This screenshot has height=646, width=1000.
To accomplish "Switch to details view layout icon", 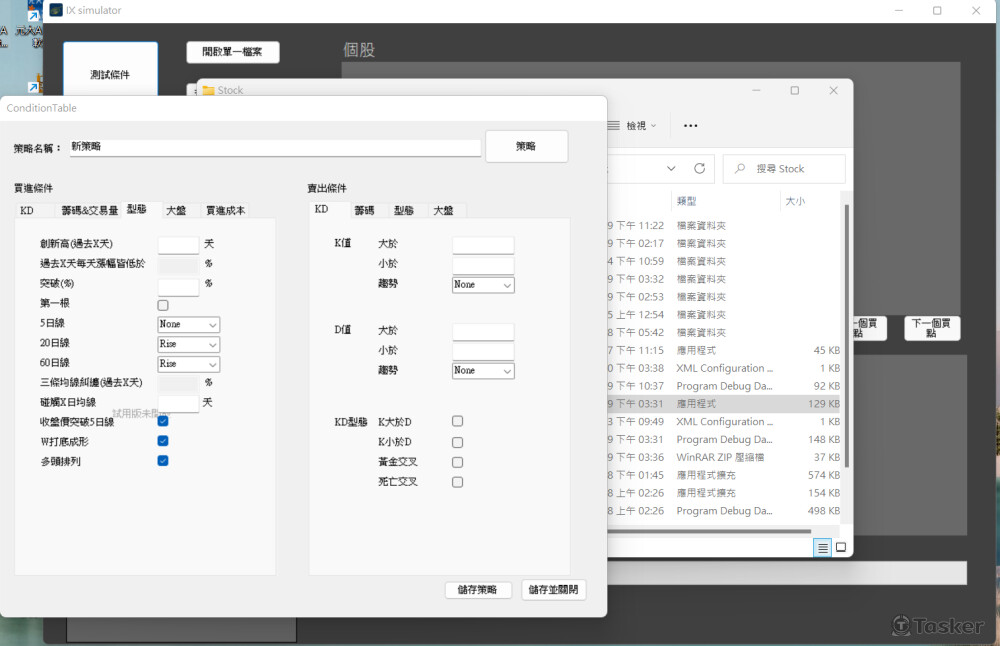I will 822,547.
